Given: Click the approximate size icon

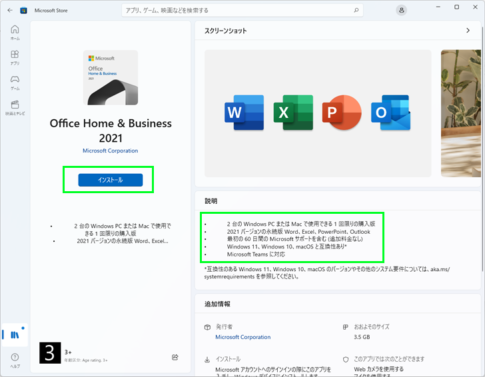Looking at the screenshot, I should pyautogui.click(x=346, y=327).
